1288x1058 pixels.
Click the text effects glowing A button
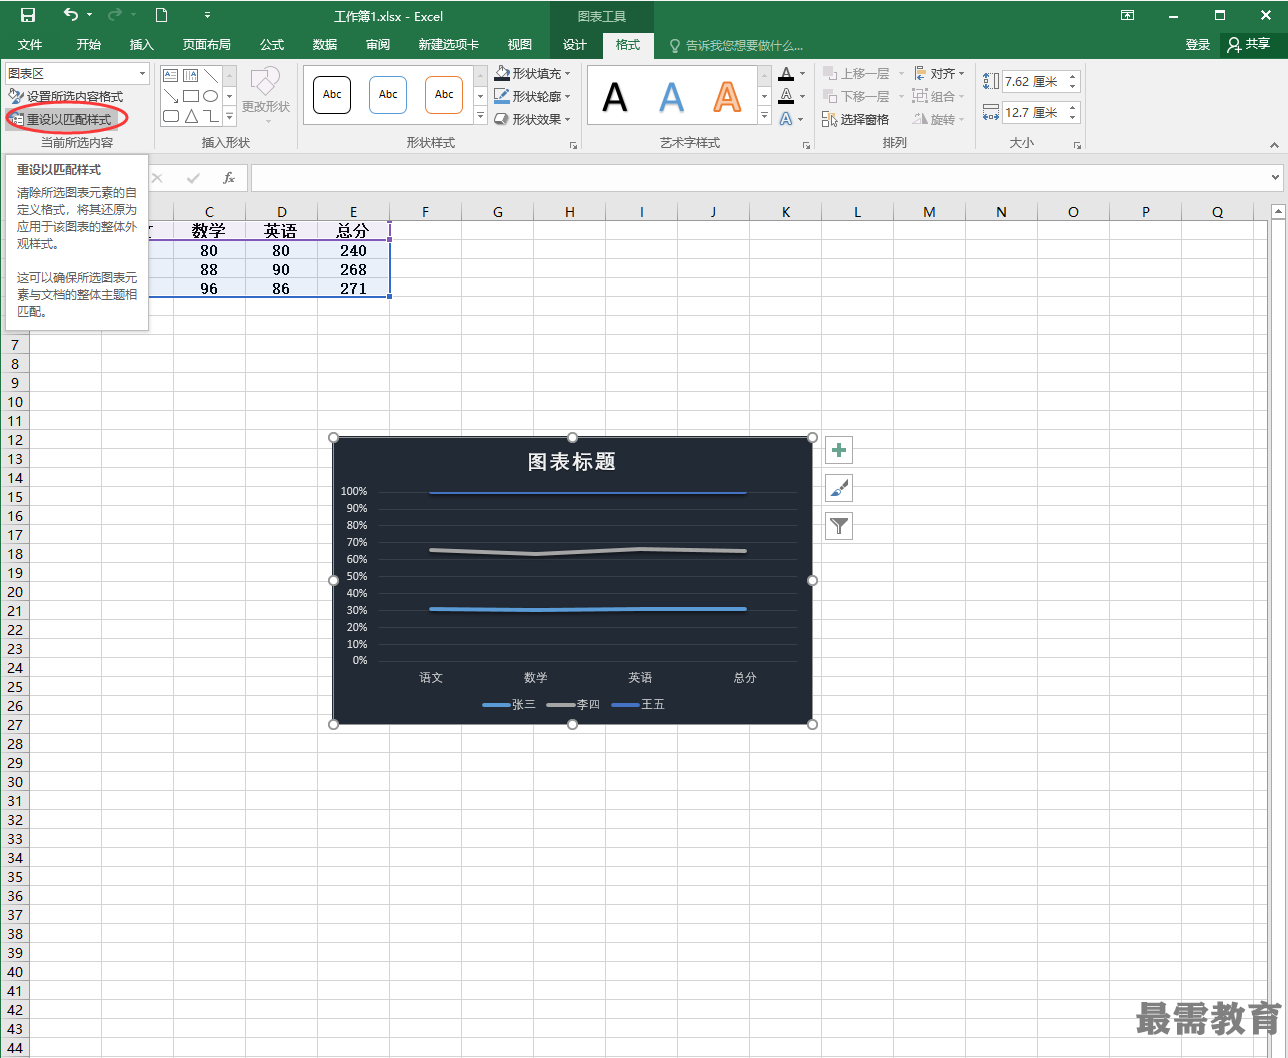(x=787, y=119)
